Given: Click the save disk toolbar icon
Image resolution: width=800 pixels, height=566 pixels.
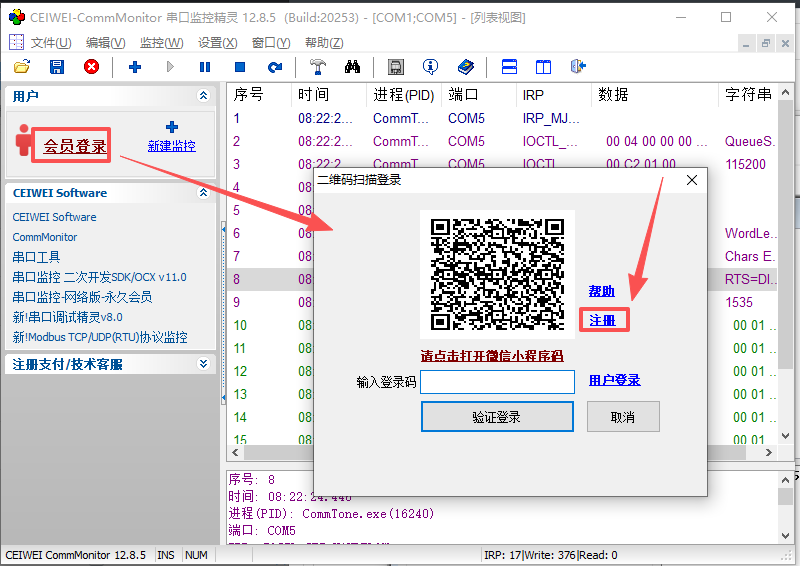Looking at the screenshot, I should pyautogui.click(x=57, y=67).
